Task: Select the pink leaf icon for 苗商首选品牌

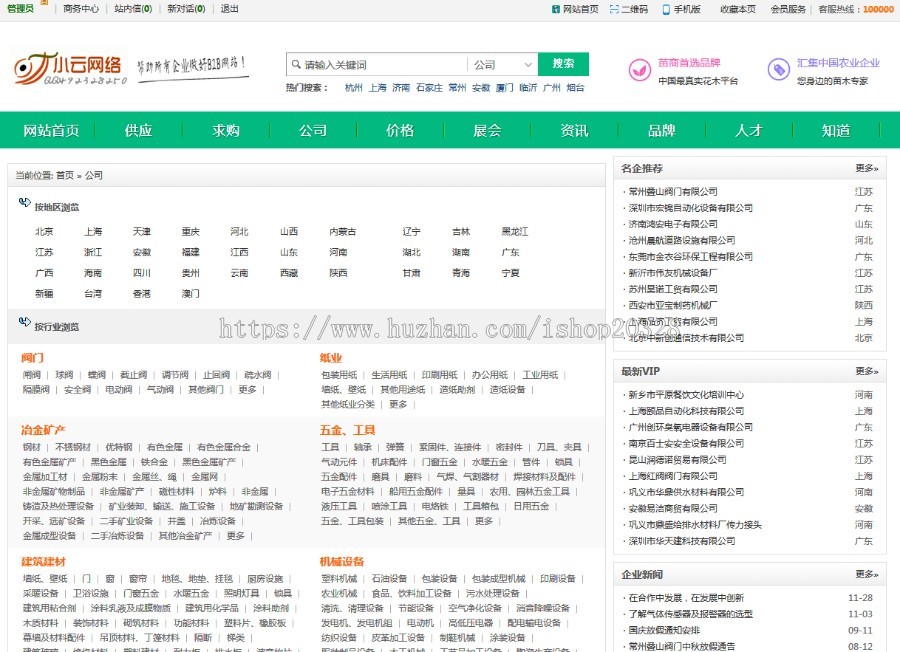Action: (x=638, y=68)
